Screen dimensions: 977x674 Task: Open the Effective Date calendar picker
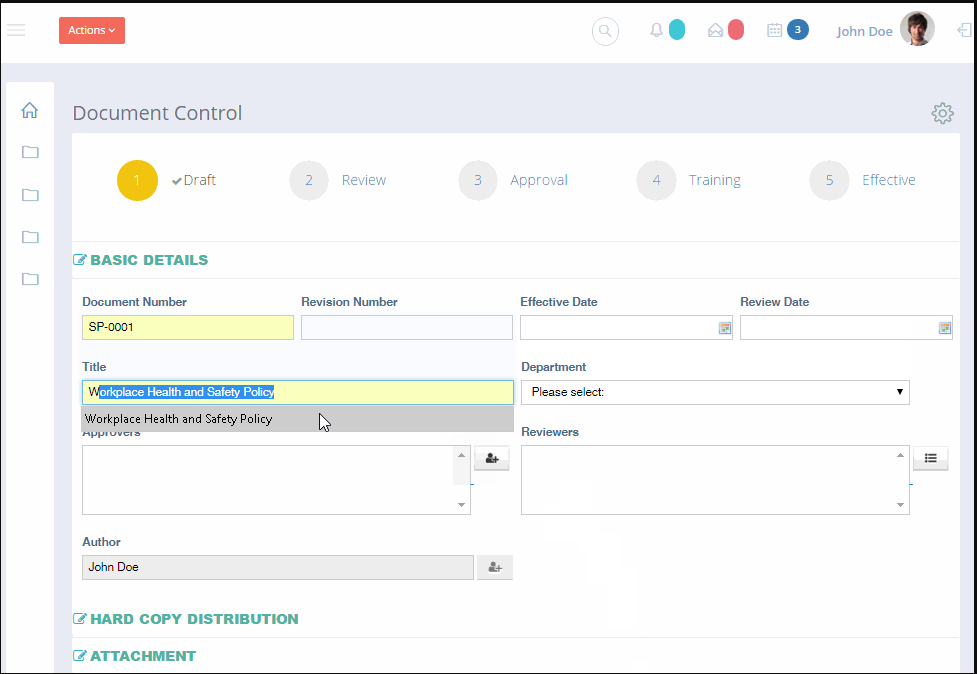tap(725, 328)
